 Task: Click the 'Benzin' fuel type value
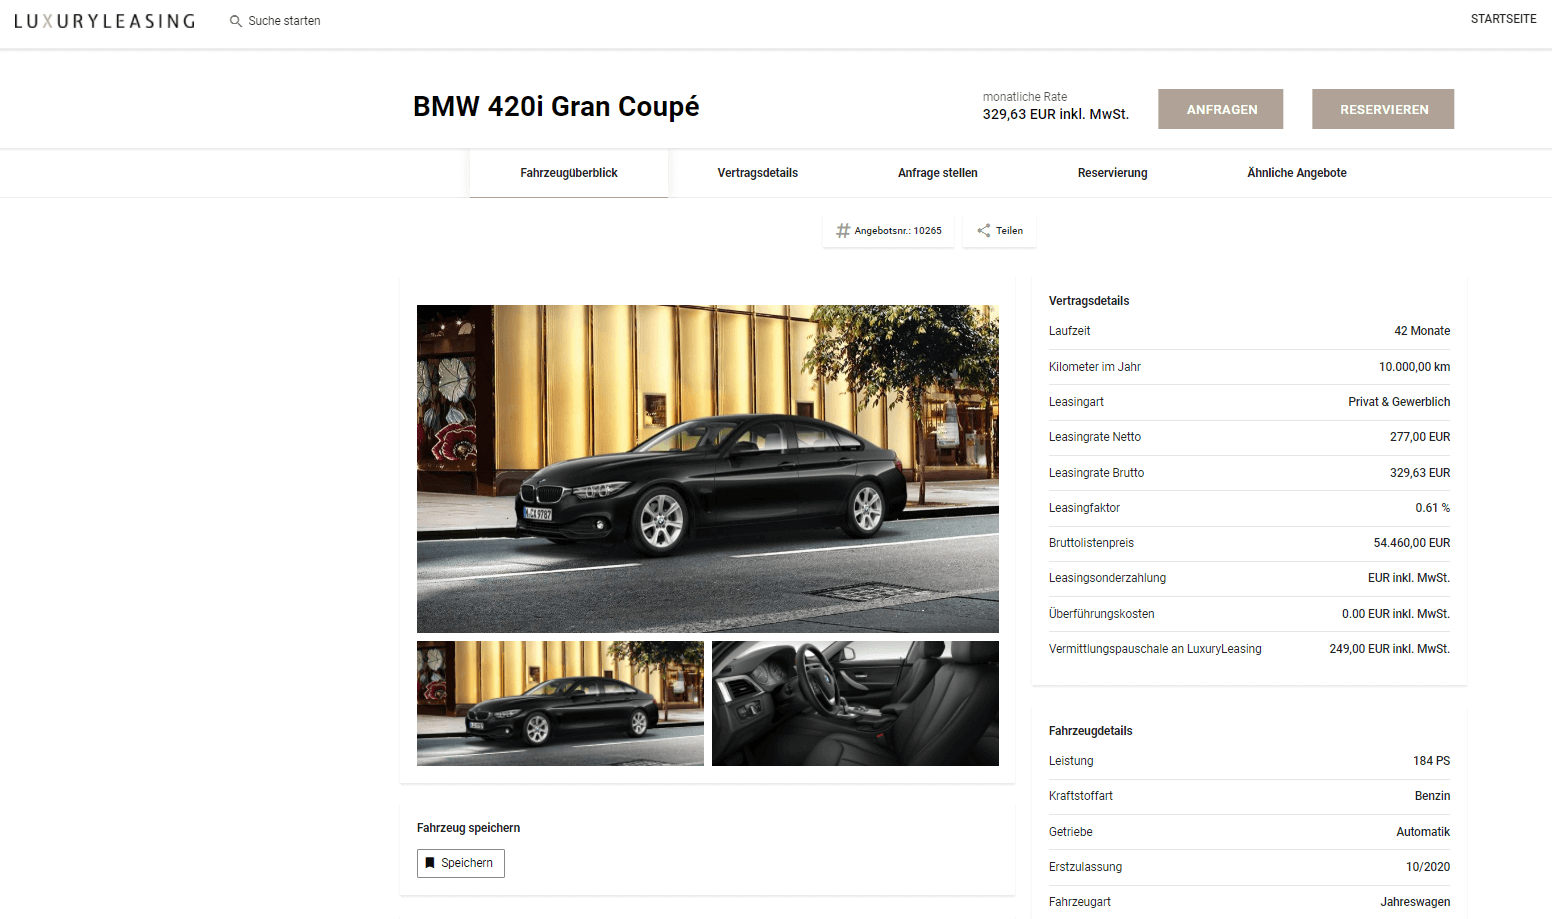[1432, 796]
